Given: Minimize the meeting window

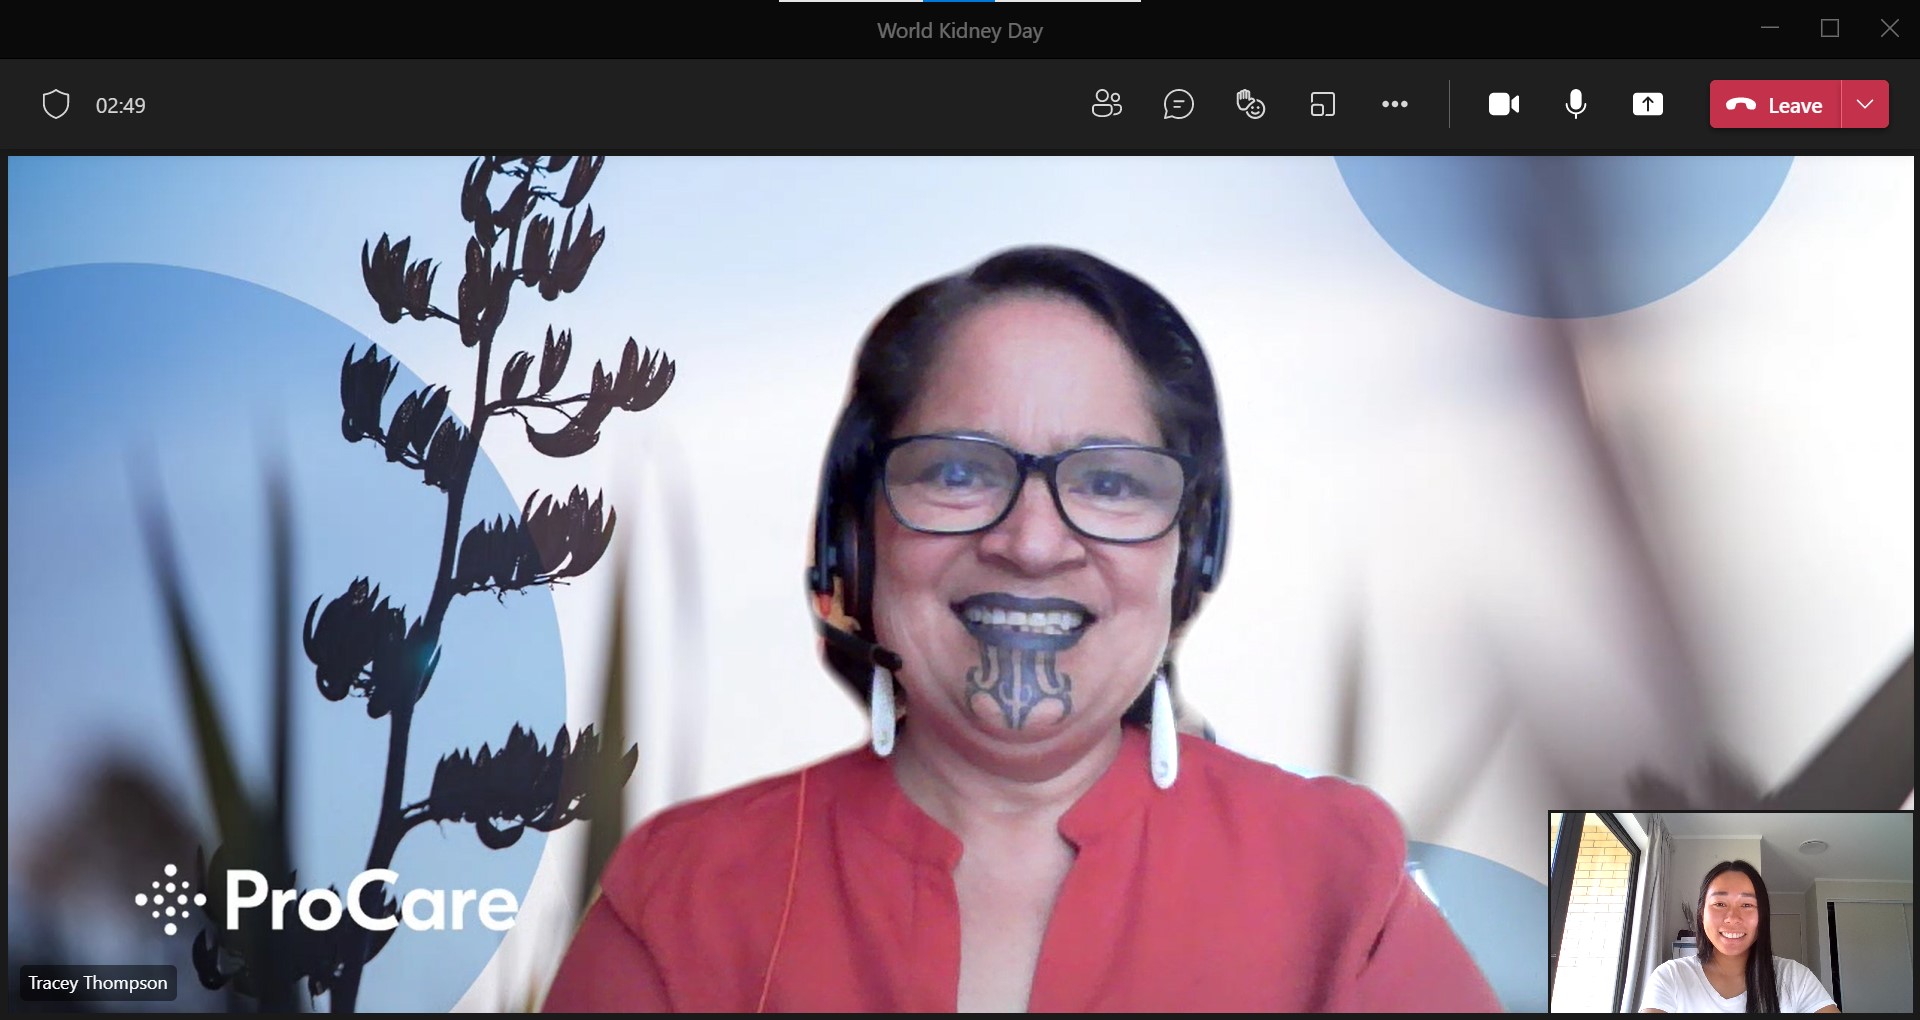Looking at the screenshot, I should pos(1770,29).
